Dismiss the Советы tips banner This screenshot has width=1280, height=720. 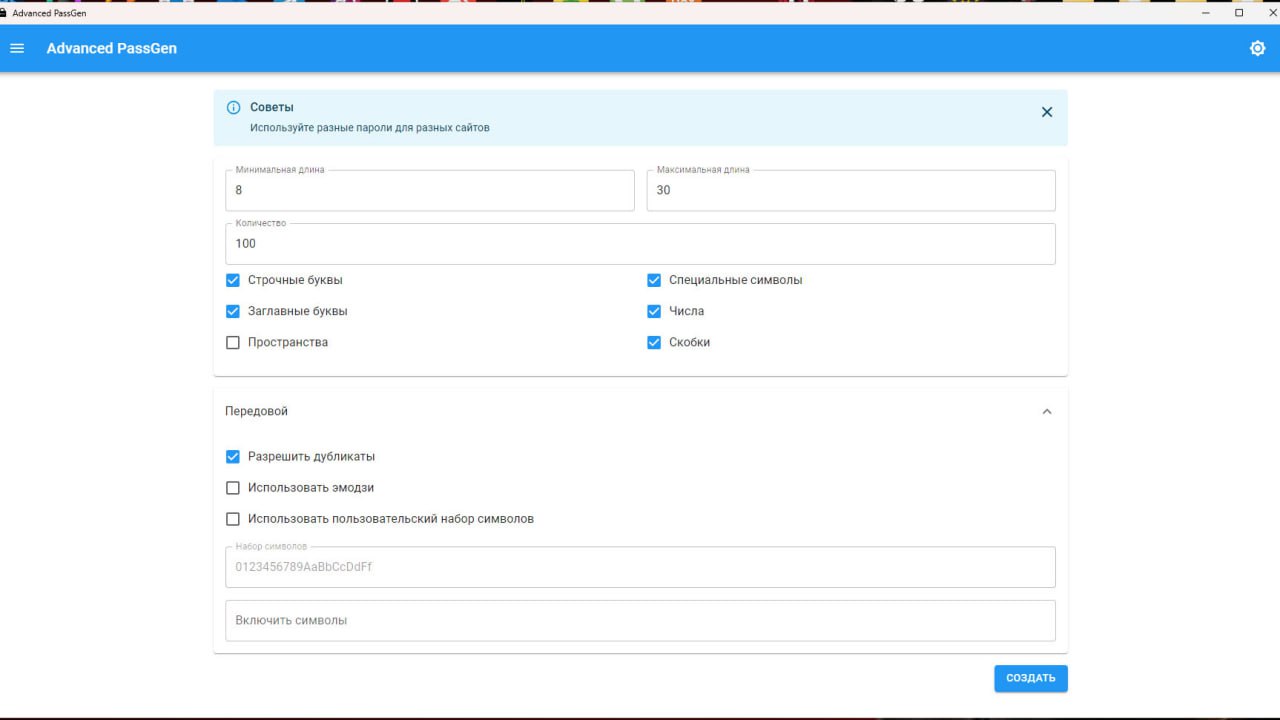(x=1046, y=112)
